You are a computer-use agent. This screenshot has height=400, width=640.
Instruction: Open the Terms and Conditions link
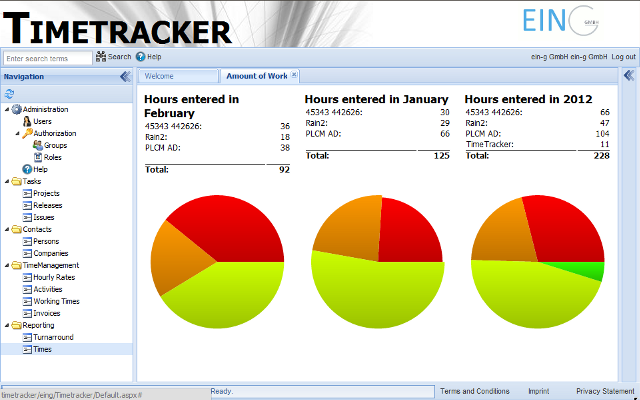click(x=474, y=391)
